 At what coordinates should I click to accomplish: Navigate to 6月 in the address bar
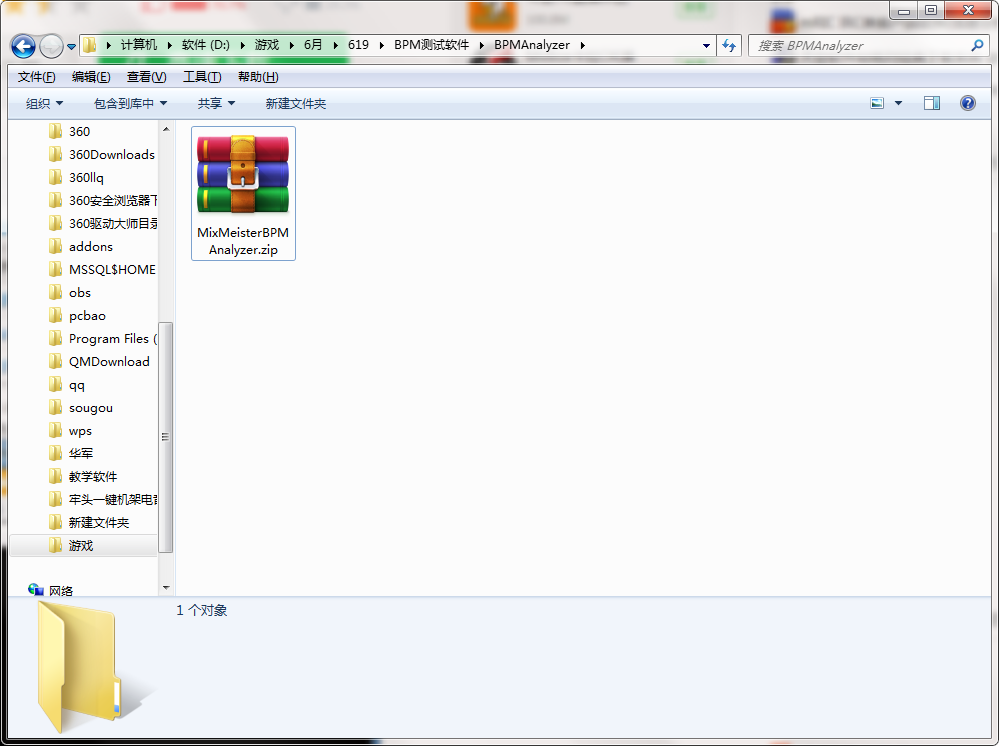(x=313, y=45)
